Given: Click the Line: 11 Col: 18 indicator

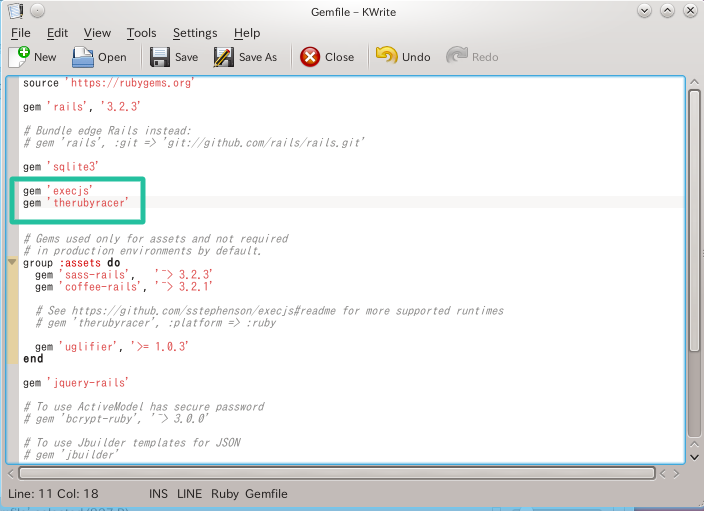Looking at the screenshot, I should pyautogui.click(x=53, y=494).
